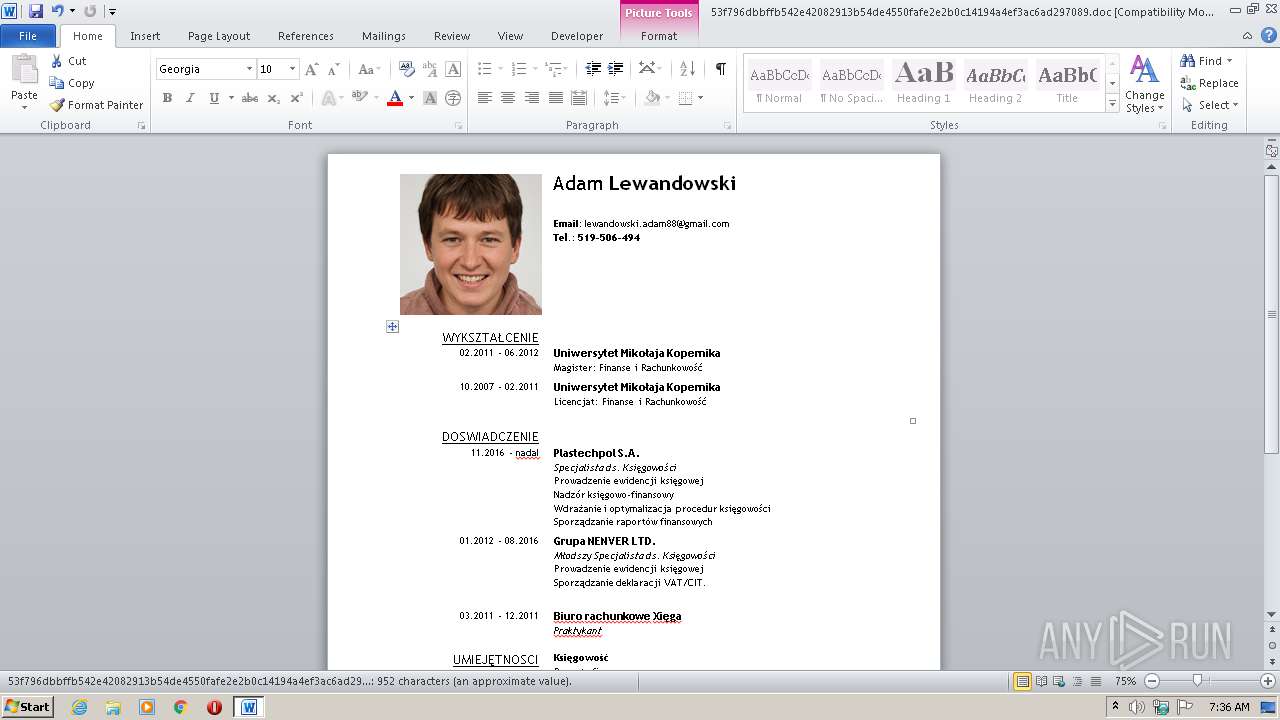The image size is (1280, 720).
Task: Decrease paragraph indent
Action: (593, 69)
